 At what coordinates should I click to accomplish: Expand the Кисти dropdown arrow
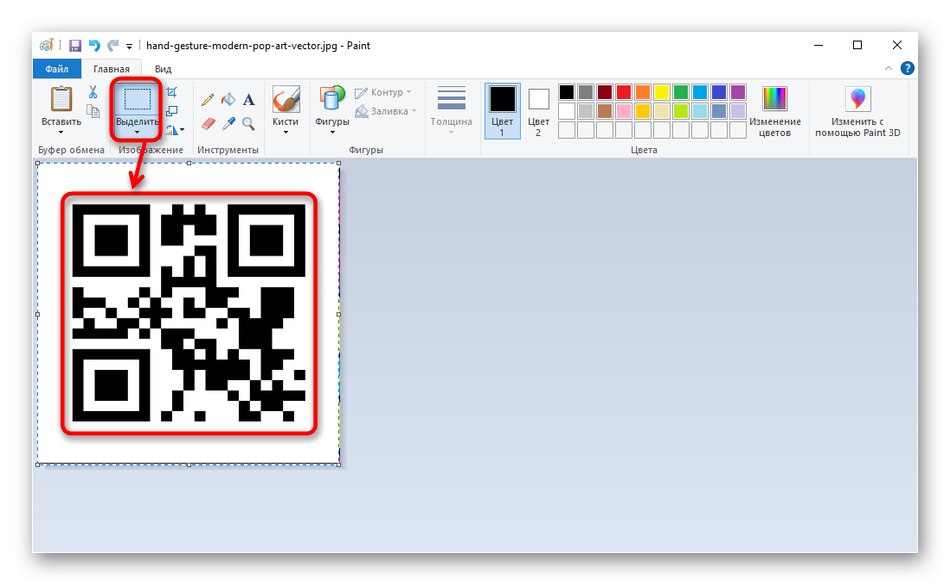coord(285,132)
